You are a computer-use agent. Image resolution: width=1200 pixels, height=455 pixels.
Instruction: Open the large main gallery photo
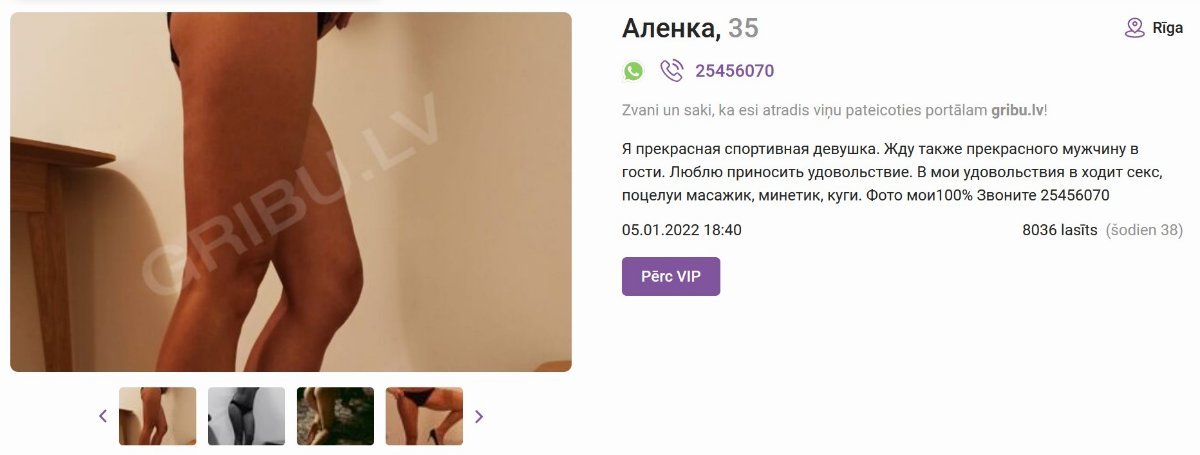click(x=291, y=192)
